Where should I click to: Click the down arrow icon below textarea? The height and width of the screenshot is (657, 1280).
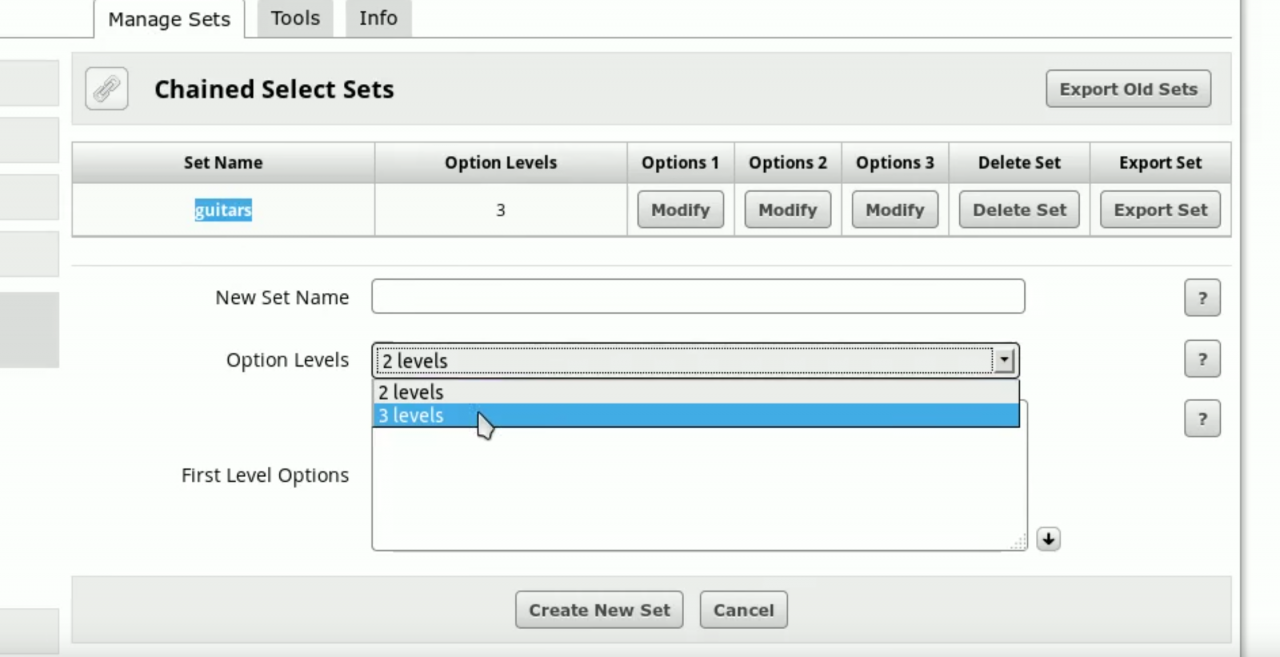click(1047, 539)
